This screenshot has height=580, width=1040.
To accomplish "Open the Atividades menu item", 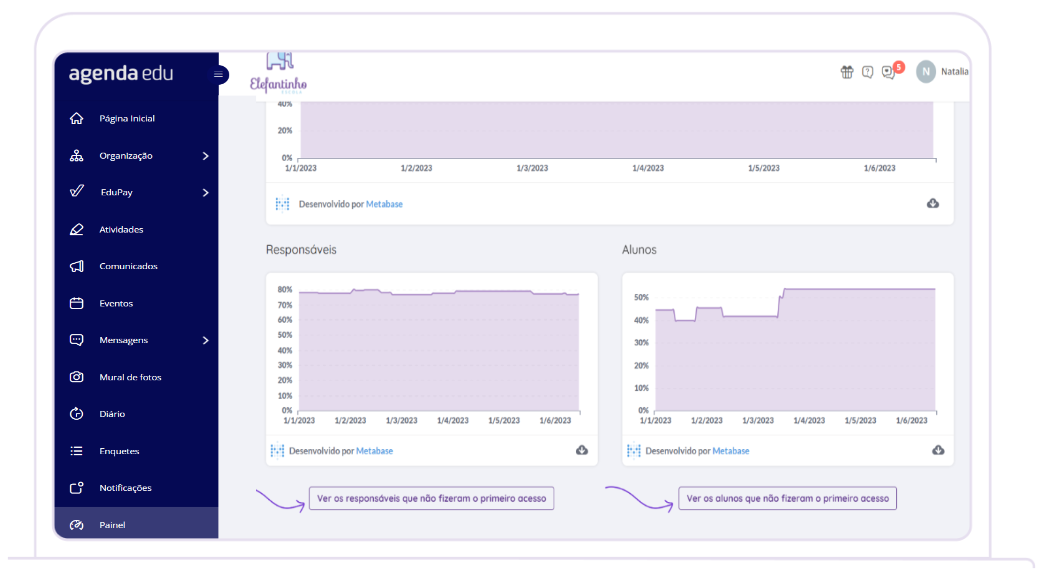I will [x=121, y=230].
